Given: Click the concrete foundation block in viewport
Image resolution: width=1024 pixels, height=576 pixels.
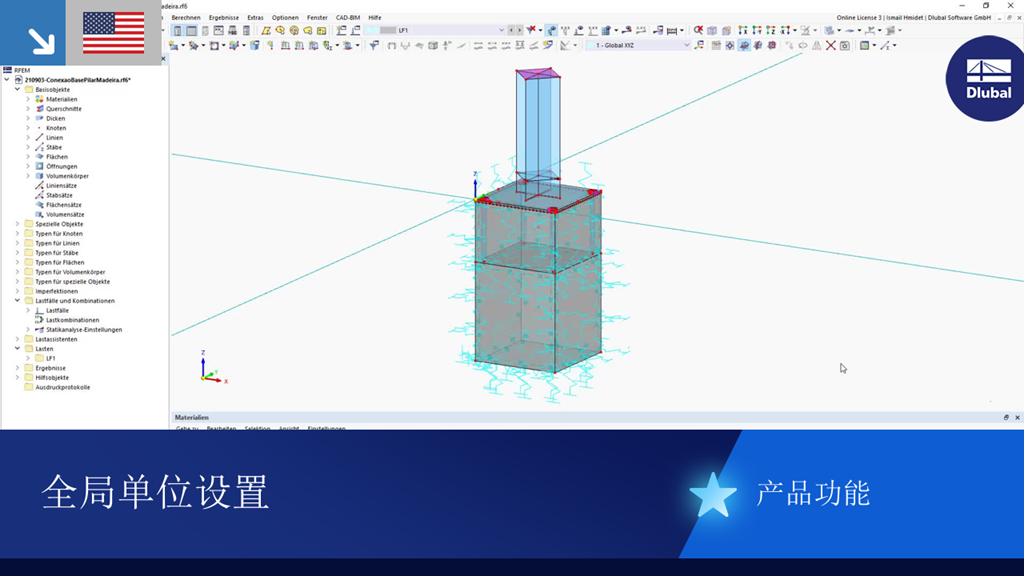Looking at the screenshot, I should [x=537, y=281].
